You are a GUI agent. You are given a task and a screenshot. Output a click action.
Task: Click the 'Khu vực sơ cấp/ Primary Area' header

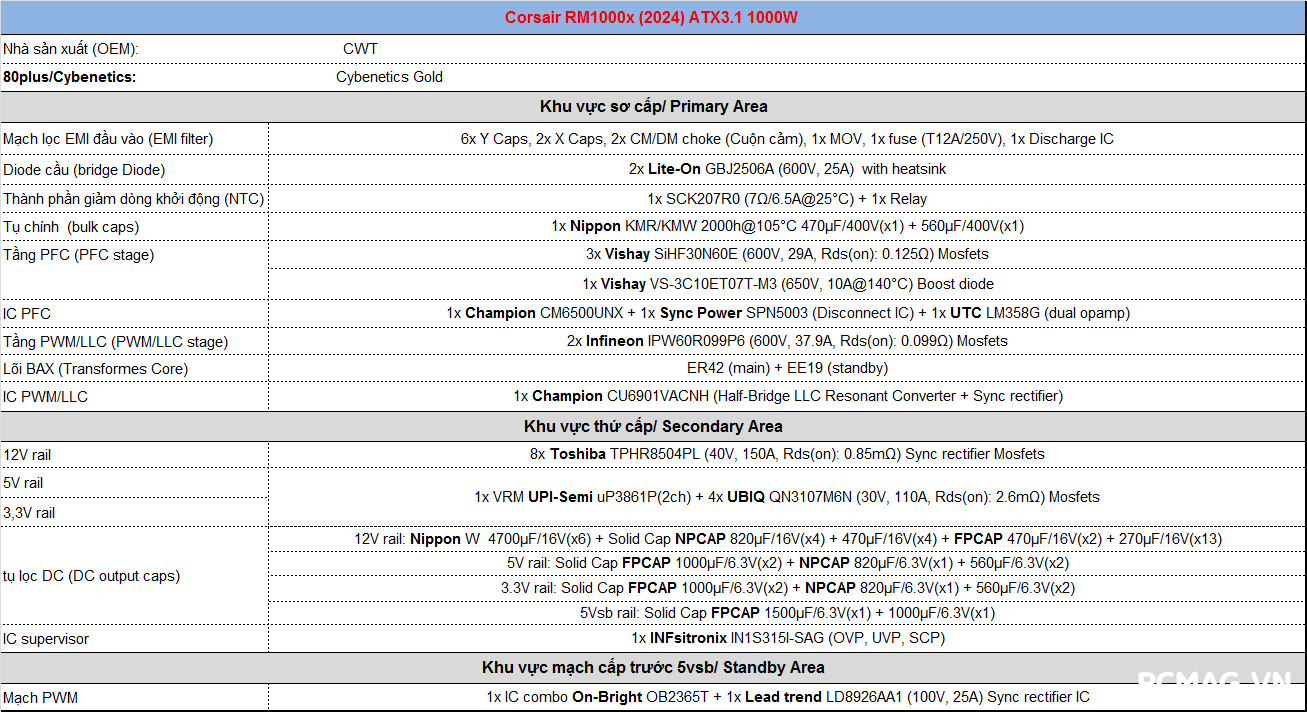click(x=653, y=106)
